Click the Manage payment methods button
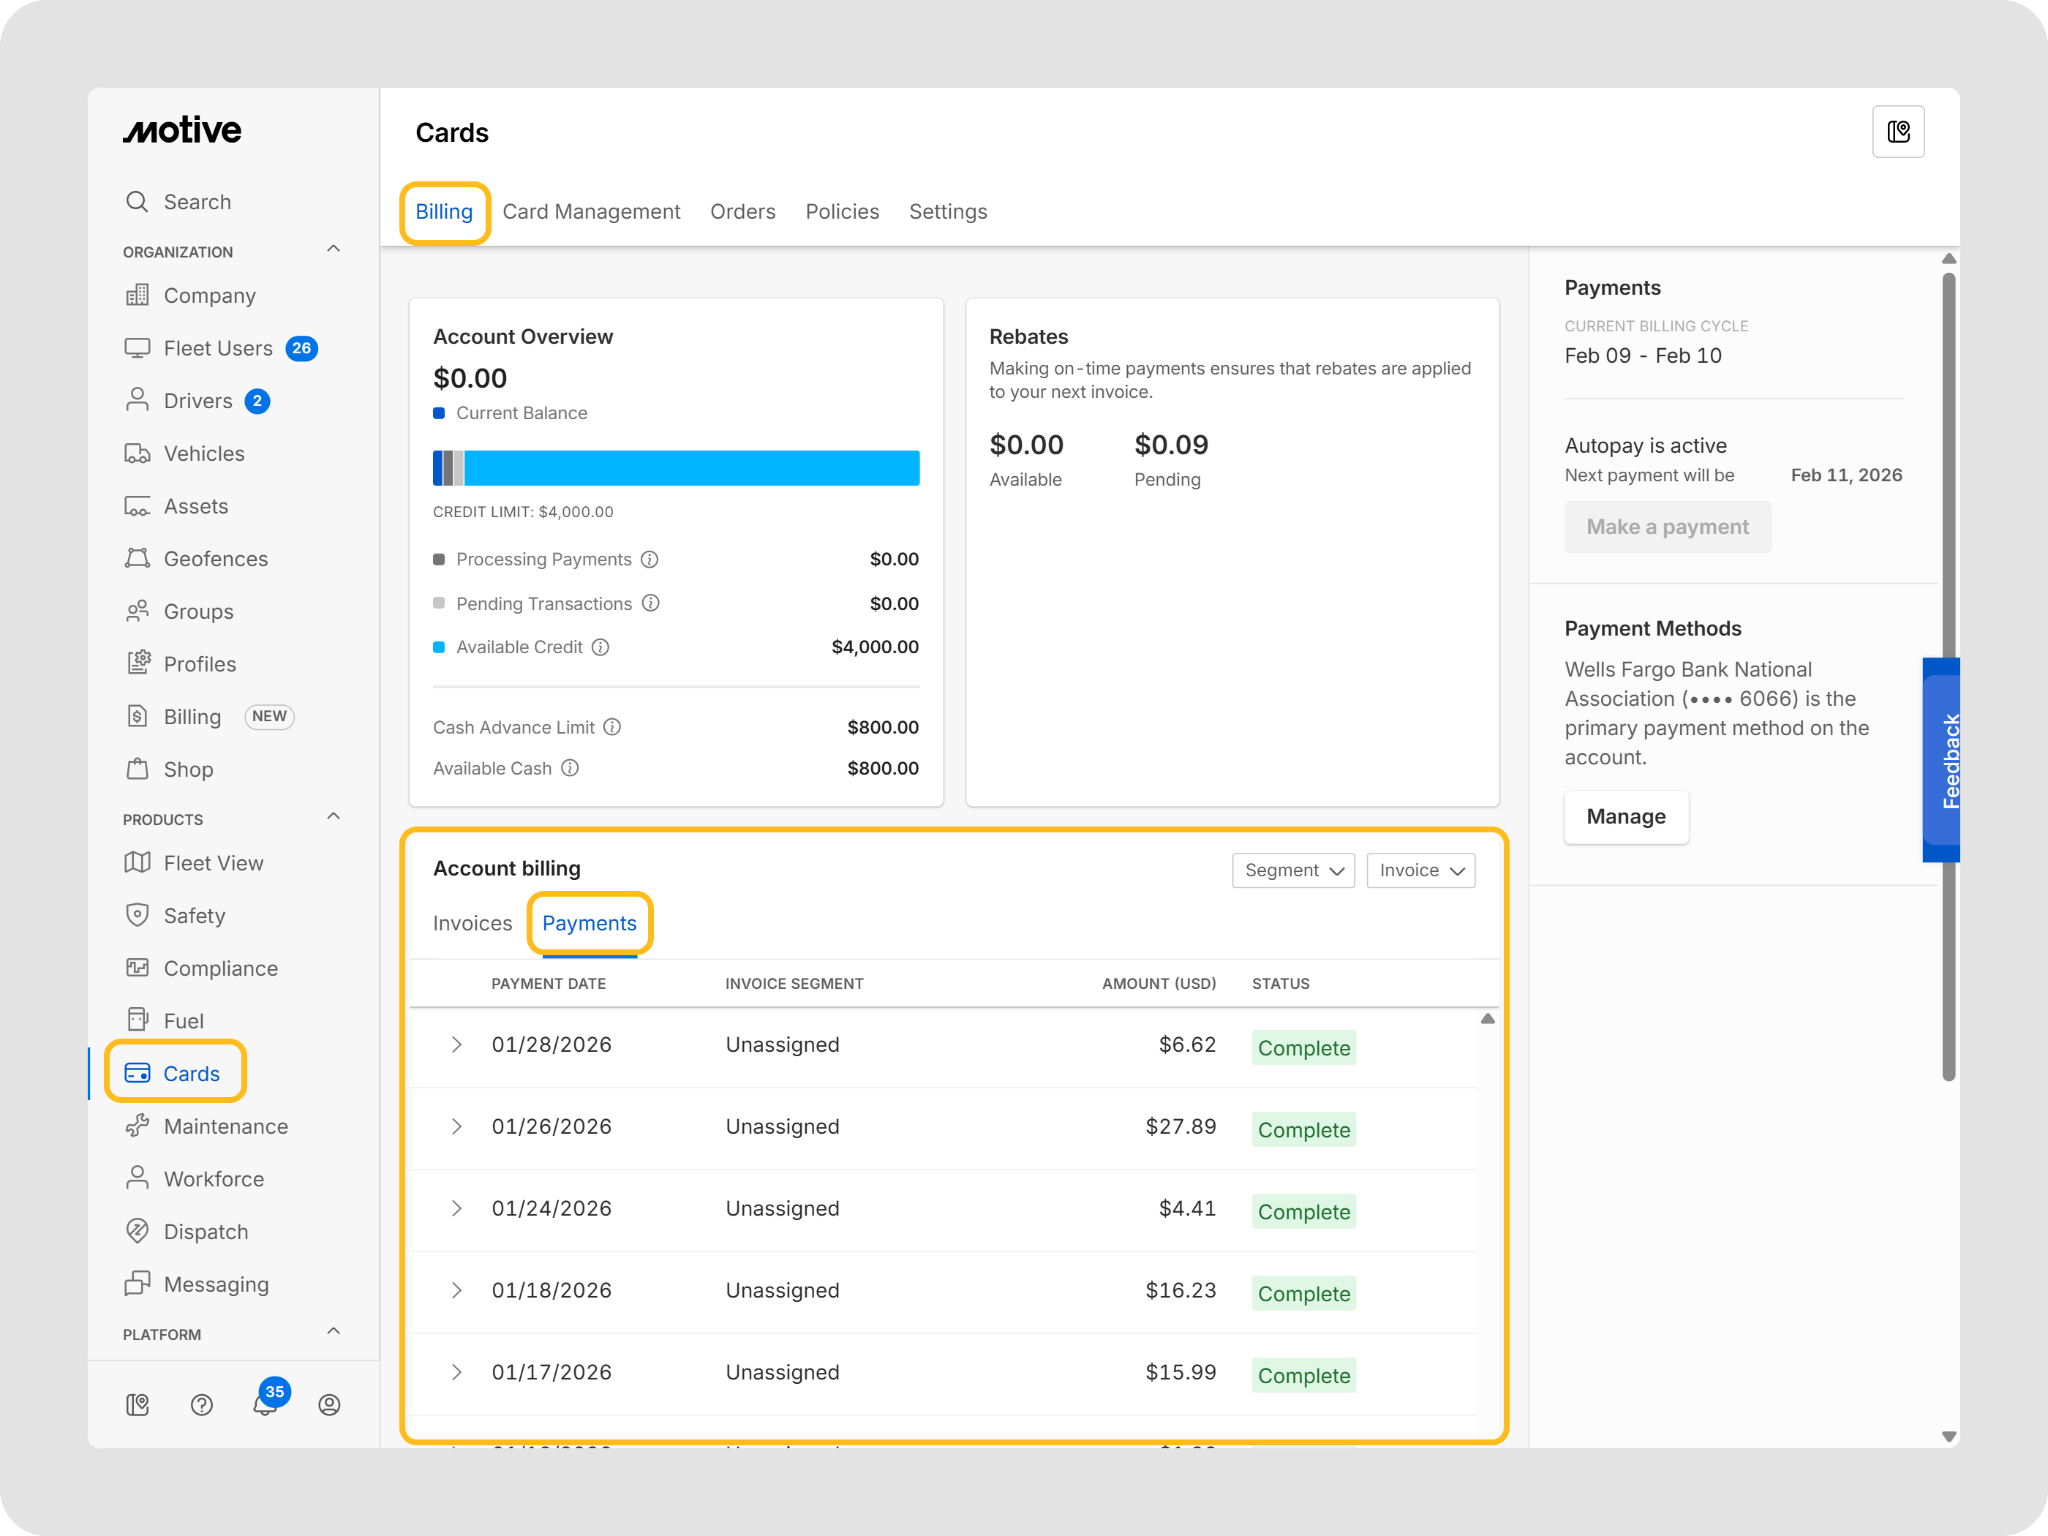 point(1625,817)
